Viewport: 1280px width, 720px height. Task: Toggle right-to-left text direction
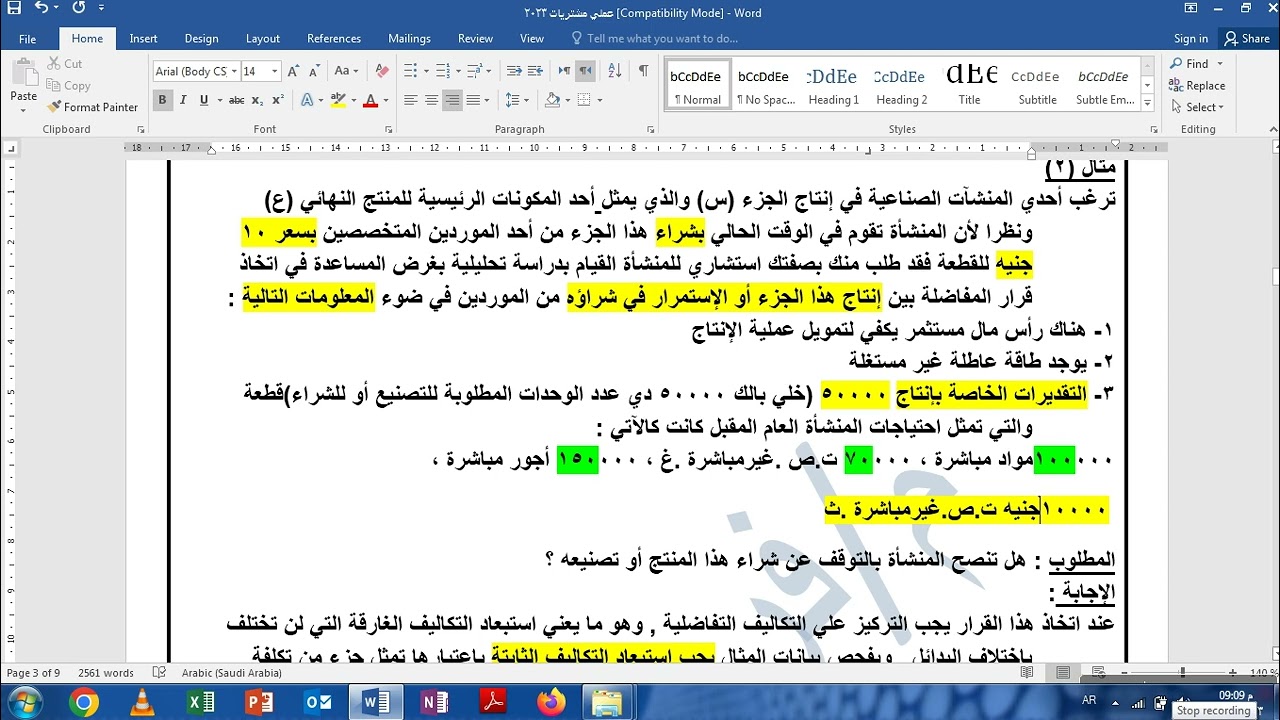point(586,71)
